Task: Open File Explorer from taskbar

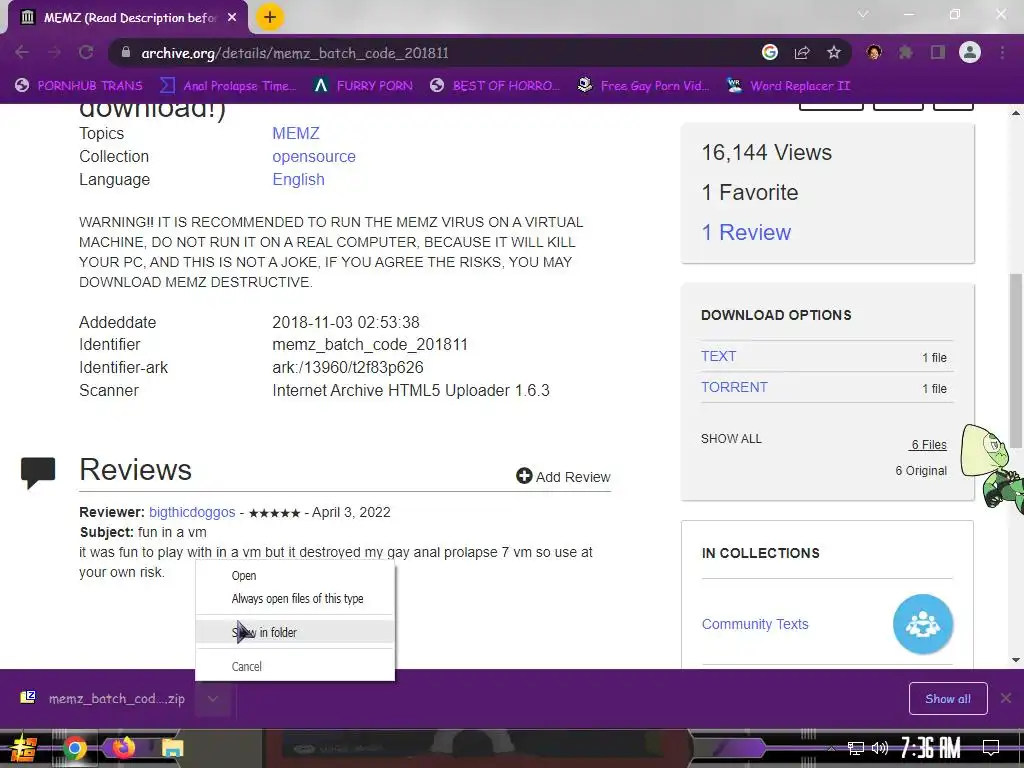Action: coord(172,748)
